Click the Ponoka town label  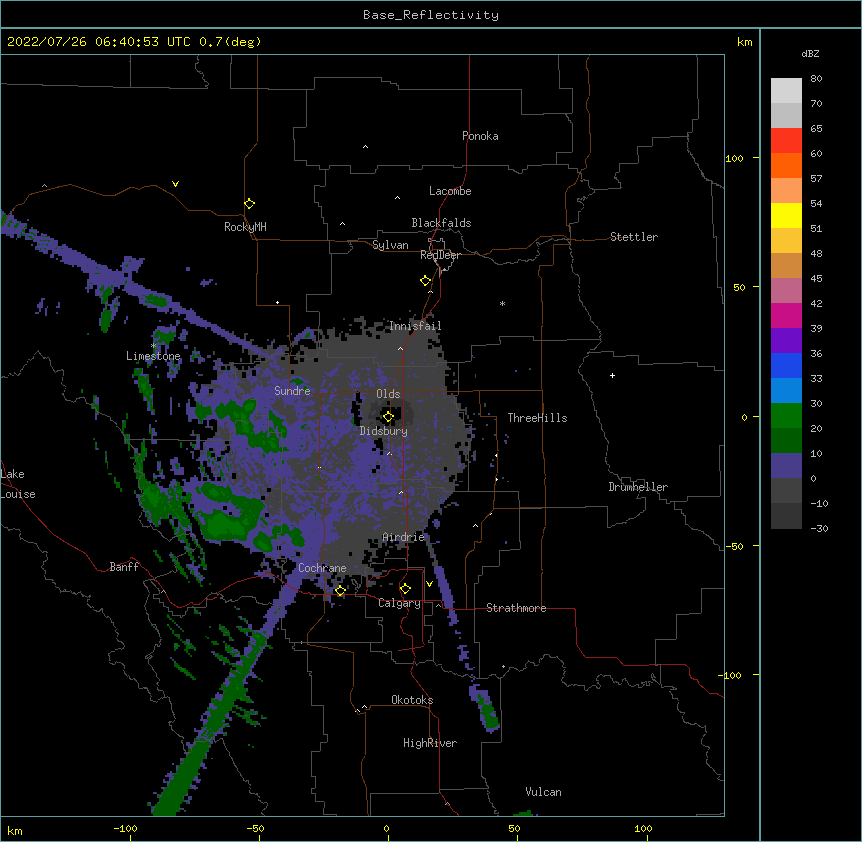tap(480, 136)
